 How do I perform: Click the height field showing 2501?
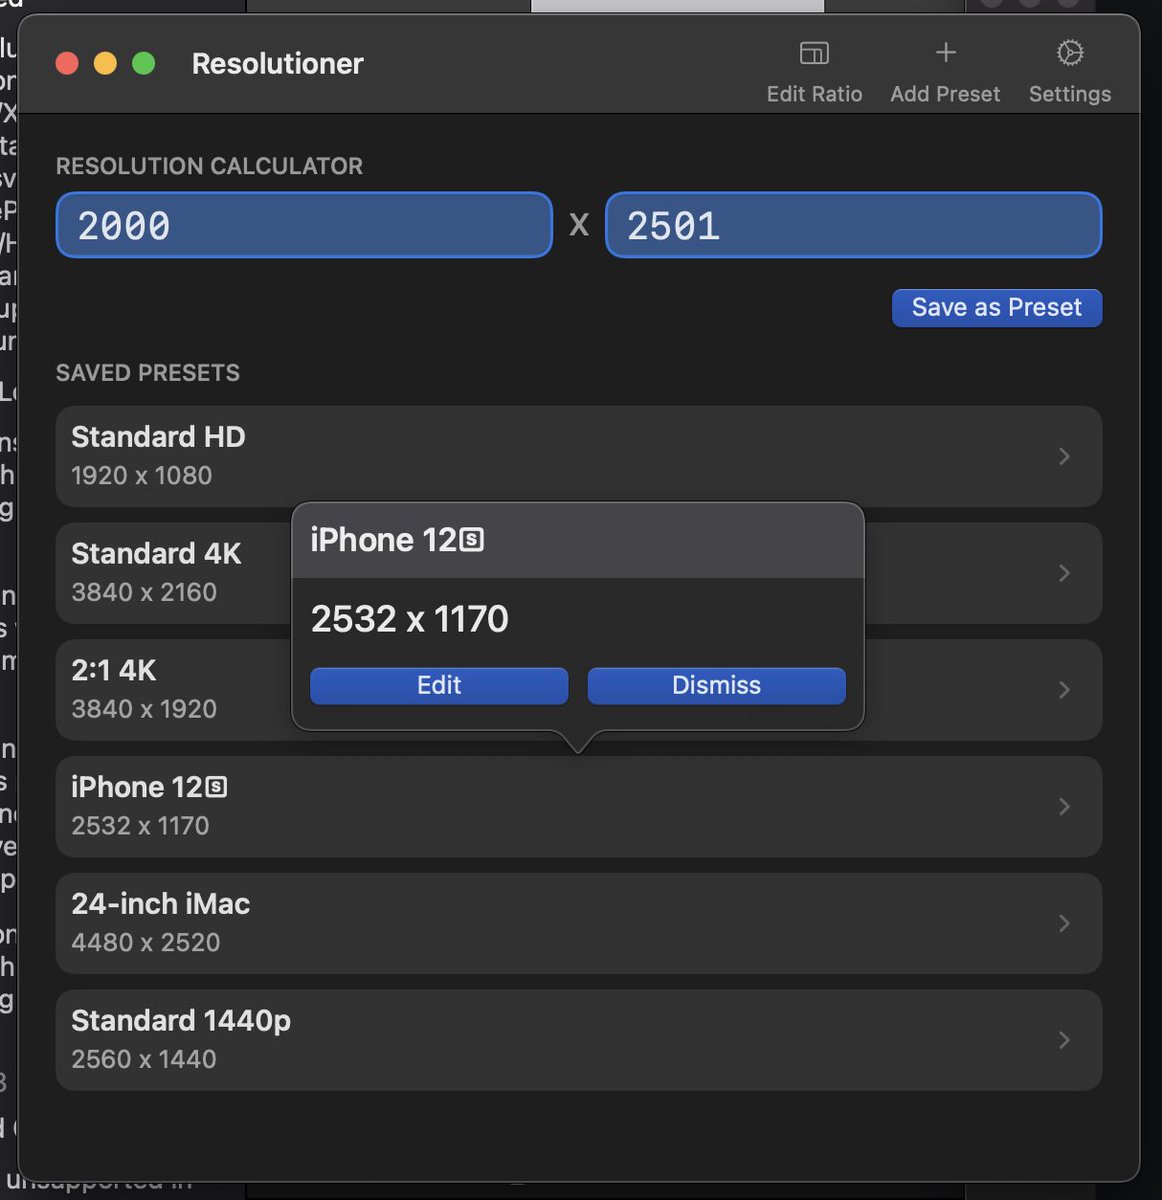click(x=853, y=225)
